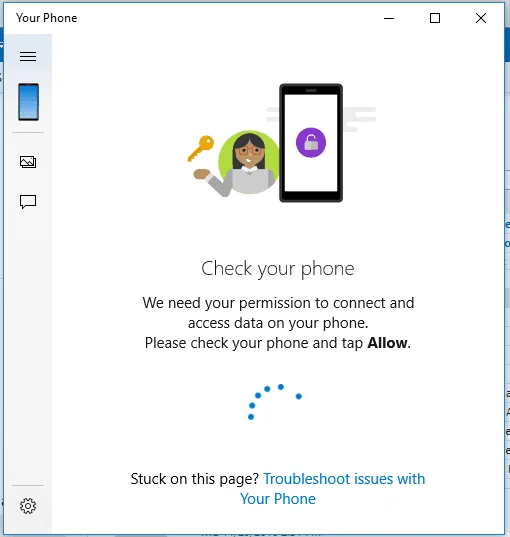Close the Your Phone window

[481, 18]
